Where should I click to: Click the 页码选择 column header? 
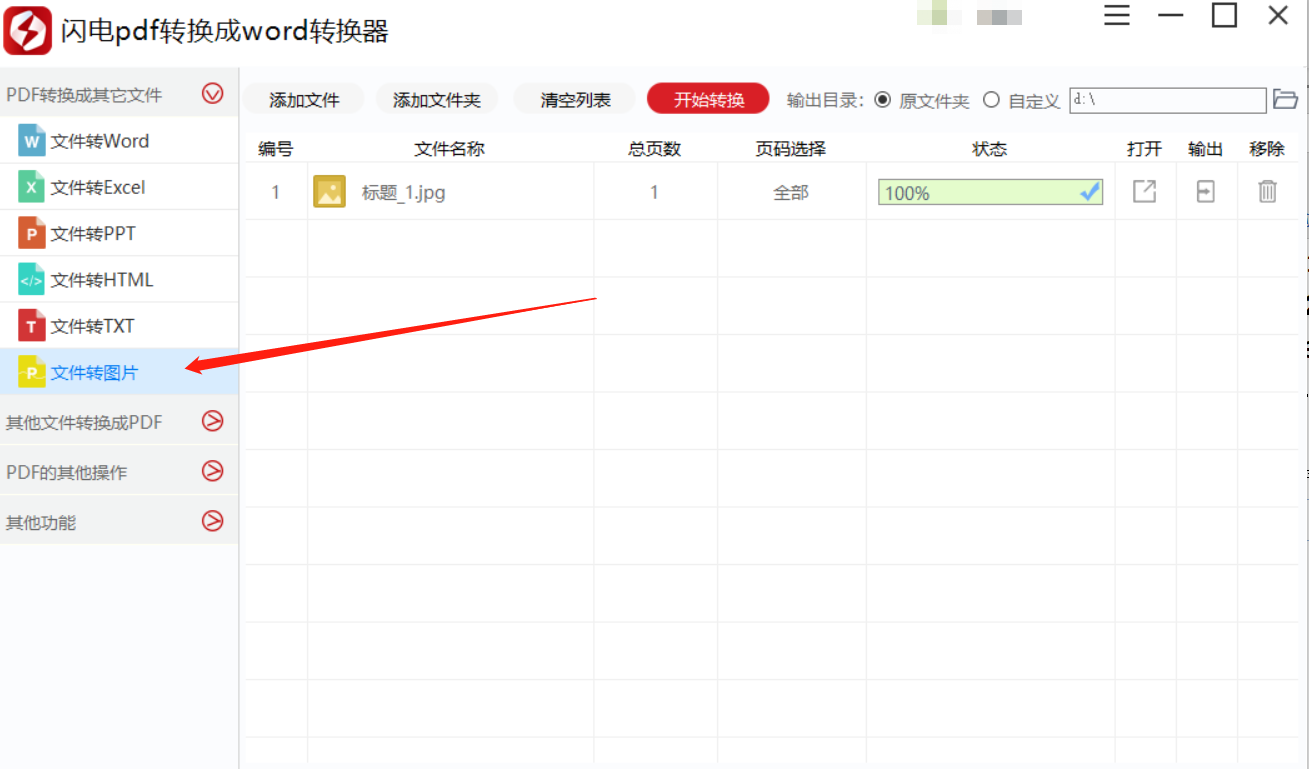pyautogui.click(x=791, y=149)
